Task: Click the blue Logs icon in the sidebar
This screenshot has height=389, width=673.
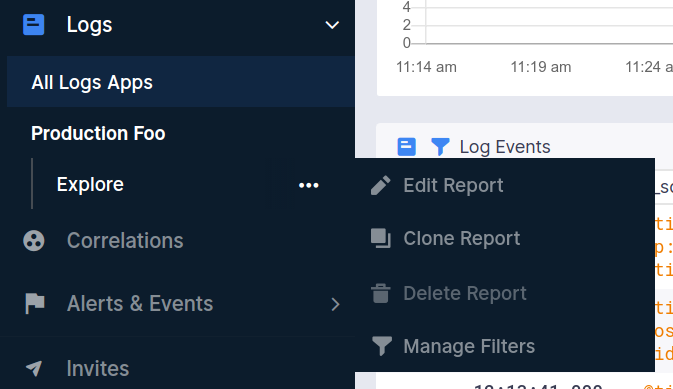Action: 33,25
